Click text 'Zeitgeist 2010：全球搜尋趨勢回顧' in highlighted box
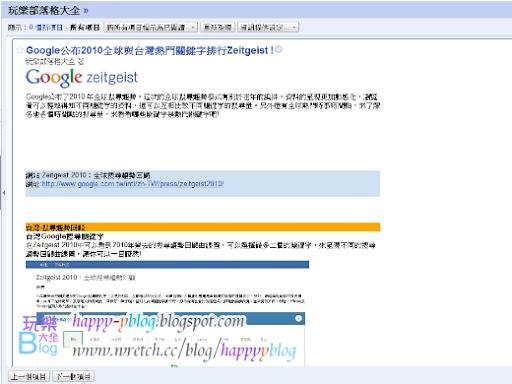The width and height of the screenshot is (512, 384). click(x=95, y=175)
